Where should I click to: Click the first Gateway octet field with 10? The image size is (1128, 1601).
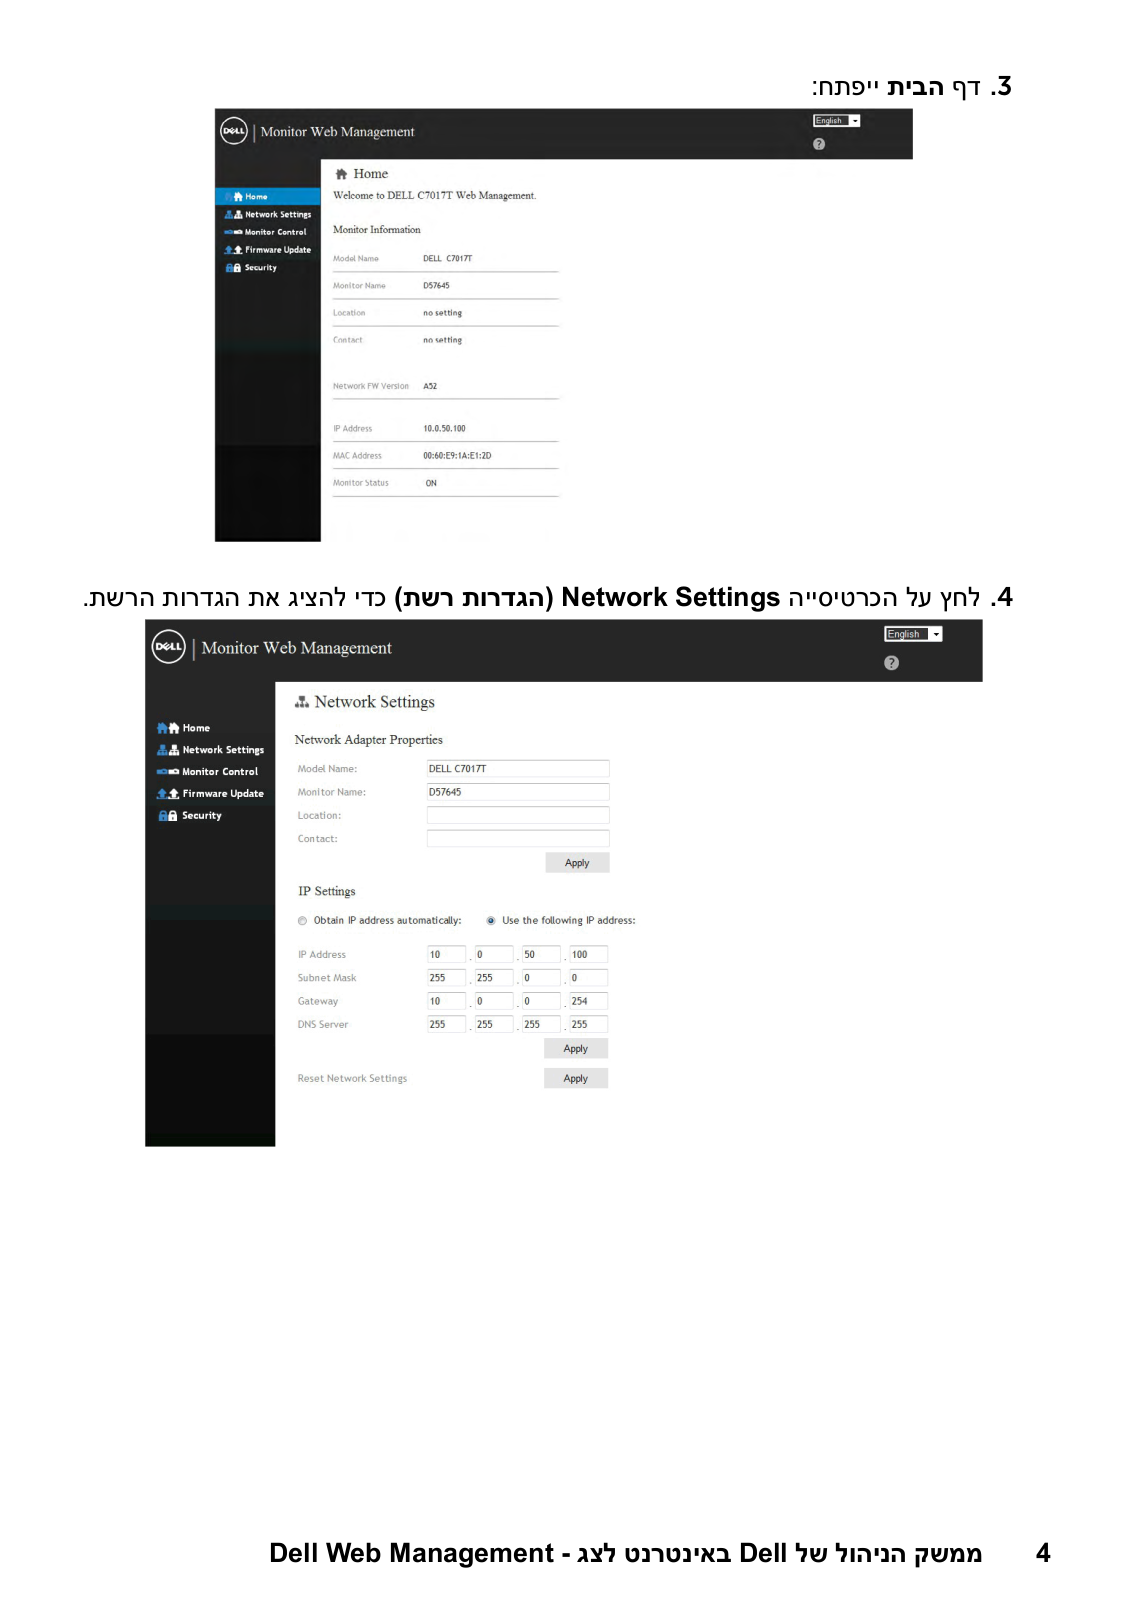(446, 1001)
